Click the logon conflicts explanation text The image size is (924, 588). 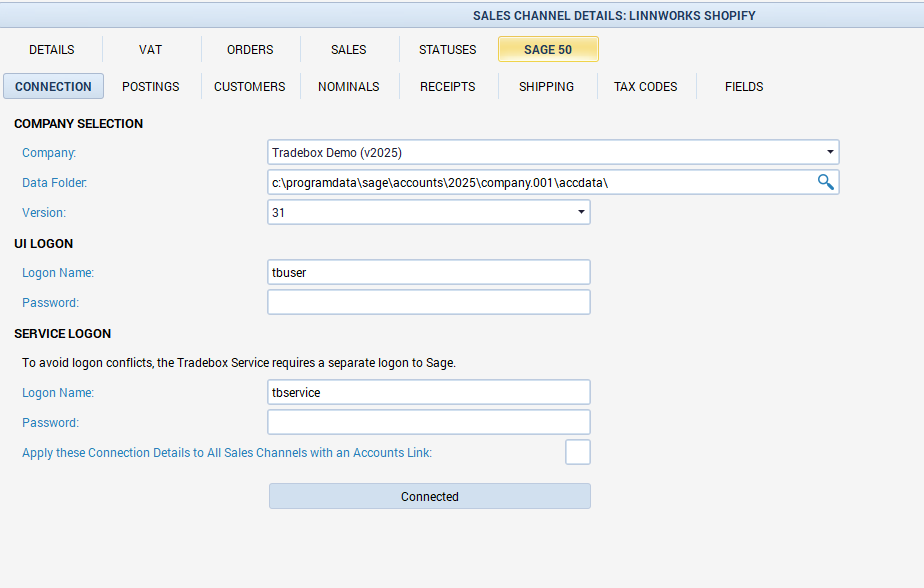(x=239, y=362)
